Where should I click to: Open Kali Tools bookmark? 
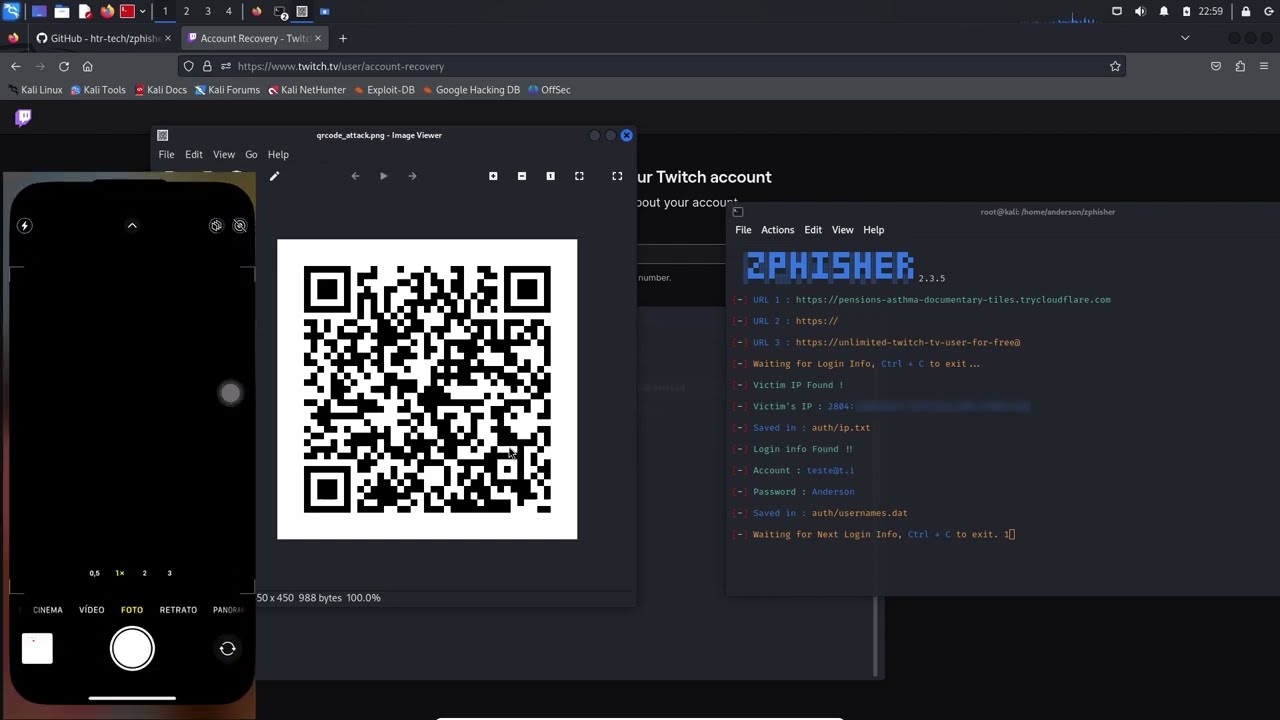98,90
